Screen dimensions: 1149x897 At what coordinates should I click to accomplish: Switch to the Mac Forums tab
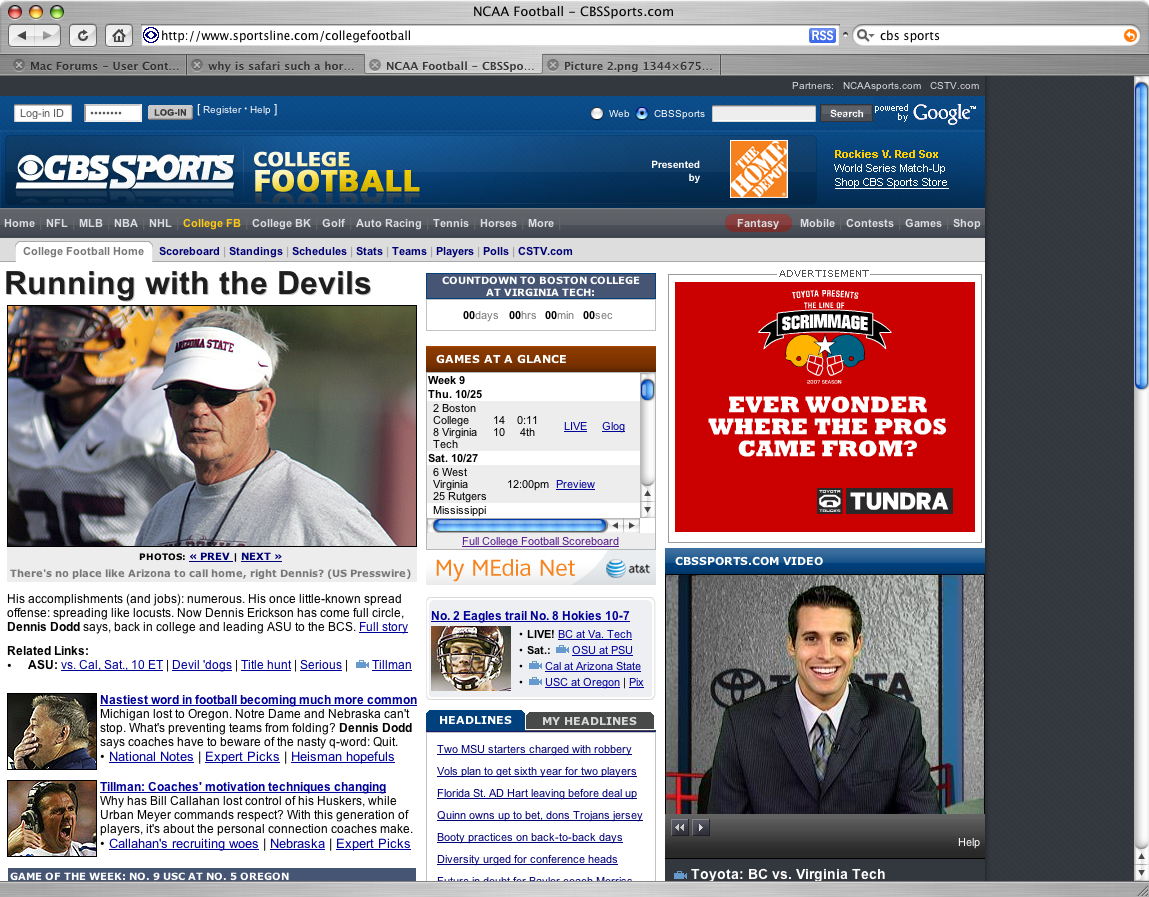coord(103,65)
